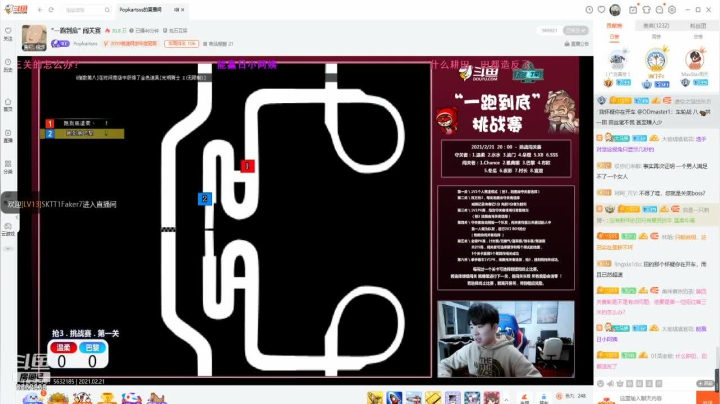Go back with the back arrow

40,10
